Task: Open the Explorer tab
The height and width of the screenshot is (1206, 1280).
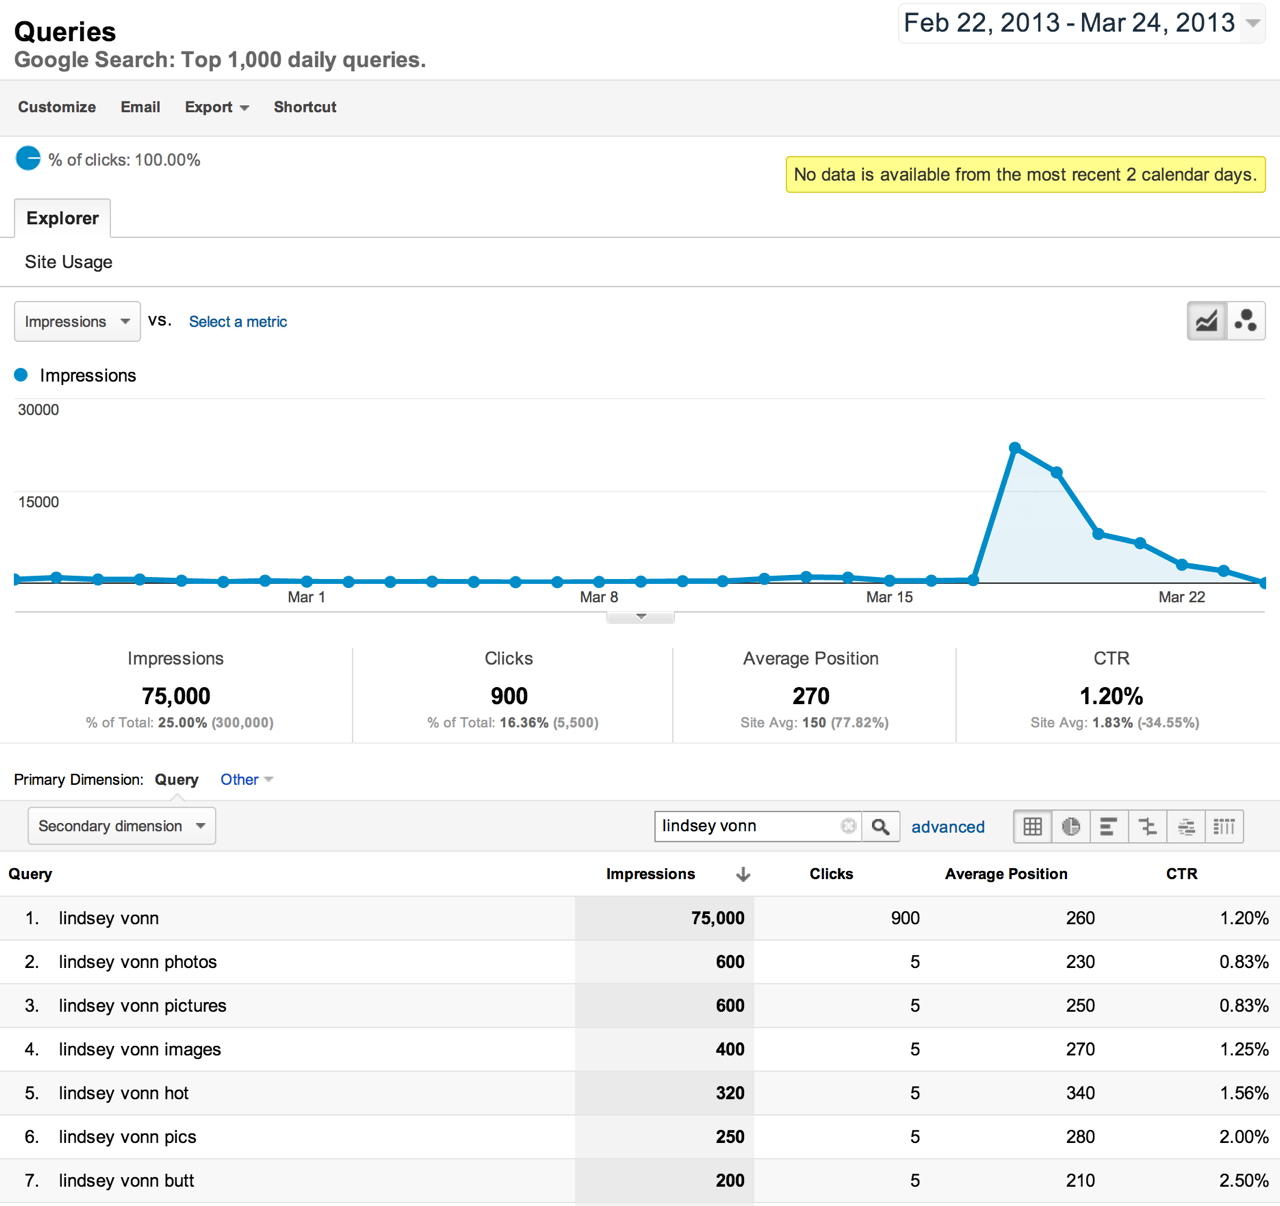Action: [62, 218]
